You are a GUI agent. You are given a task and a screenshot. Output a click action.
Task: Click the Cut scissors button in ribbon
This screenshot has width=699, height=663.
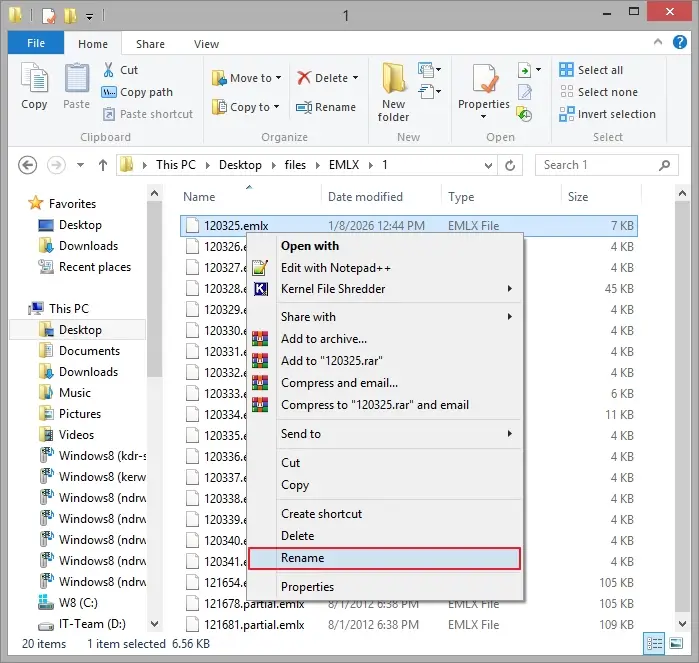click(x=120, y=70)
